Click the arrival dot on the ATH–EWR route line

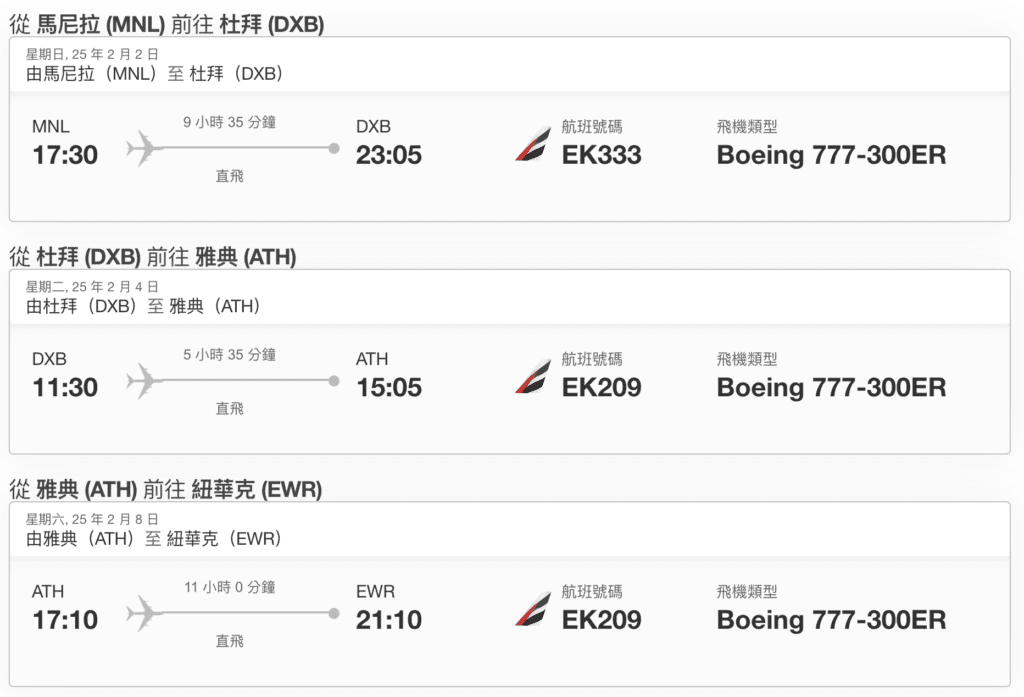coord(334,613)
